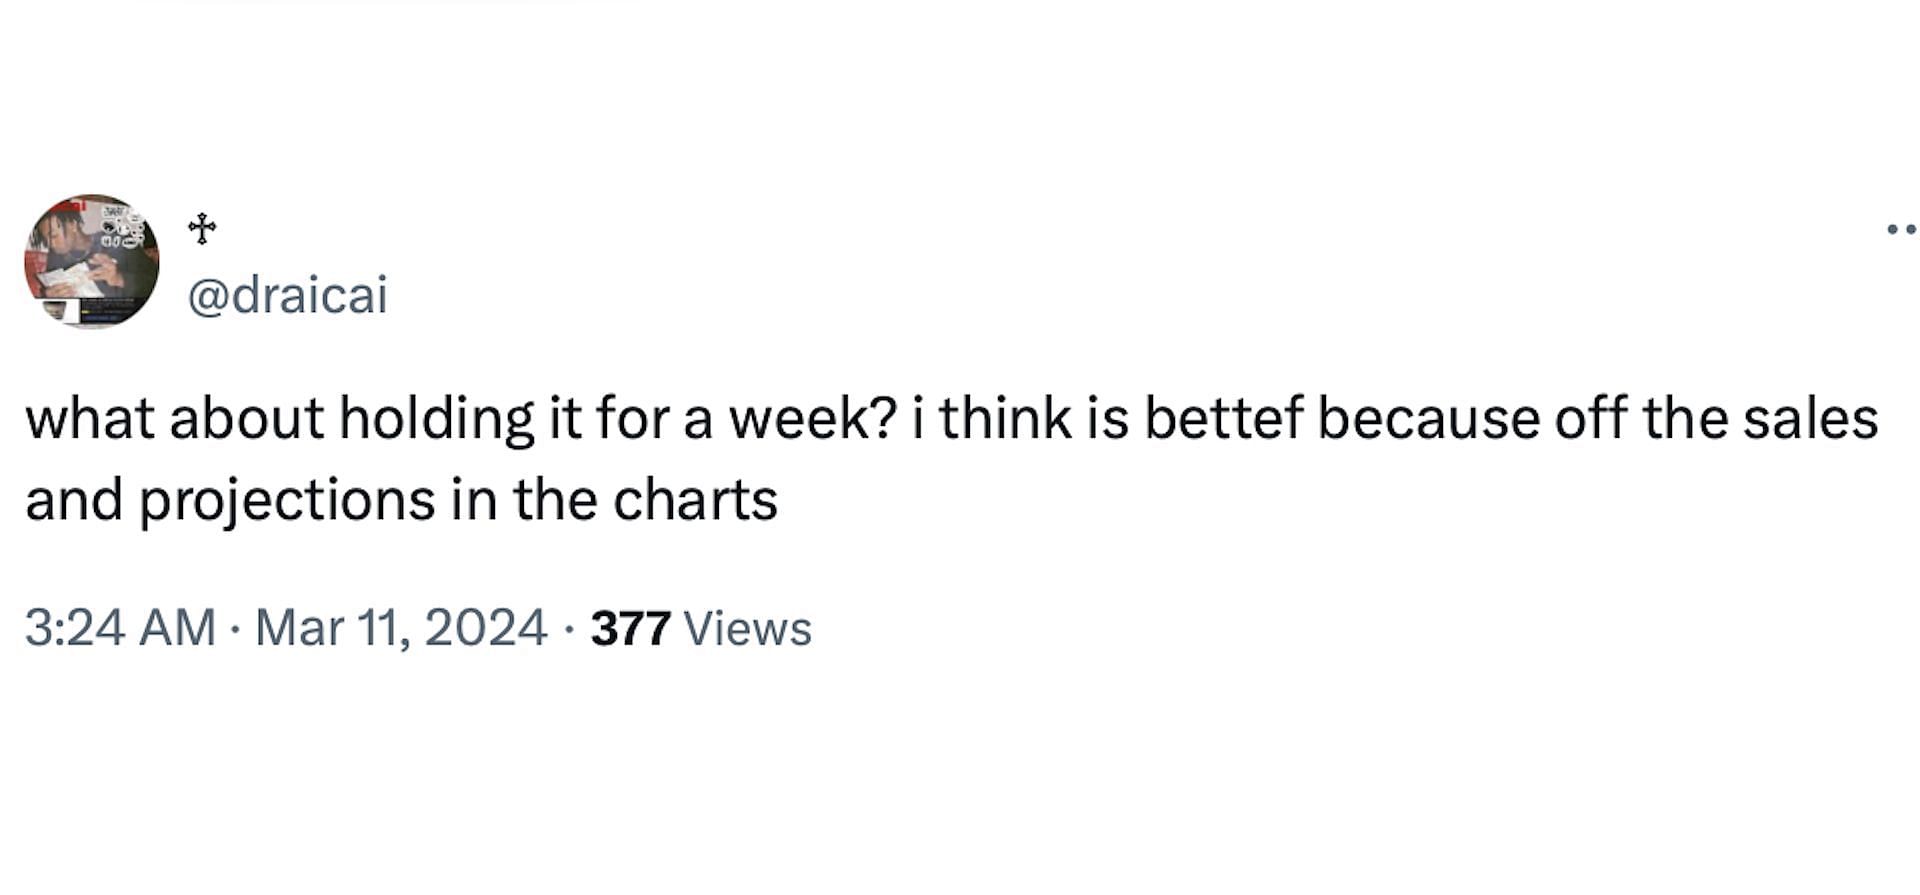1920x895 pixels.
Task: Click the word "about" in tweet
Action: (246, 417)
